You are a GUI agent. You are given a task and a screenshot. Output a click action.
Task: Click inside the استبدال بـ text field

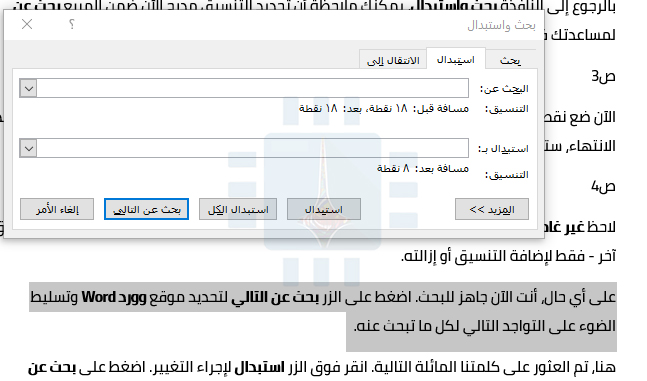(253, 148)
